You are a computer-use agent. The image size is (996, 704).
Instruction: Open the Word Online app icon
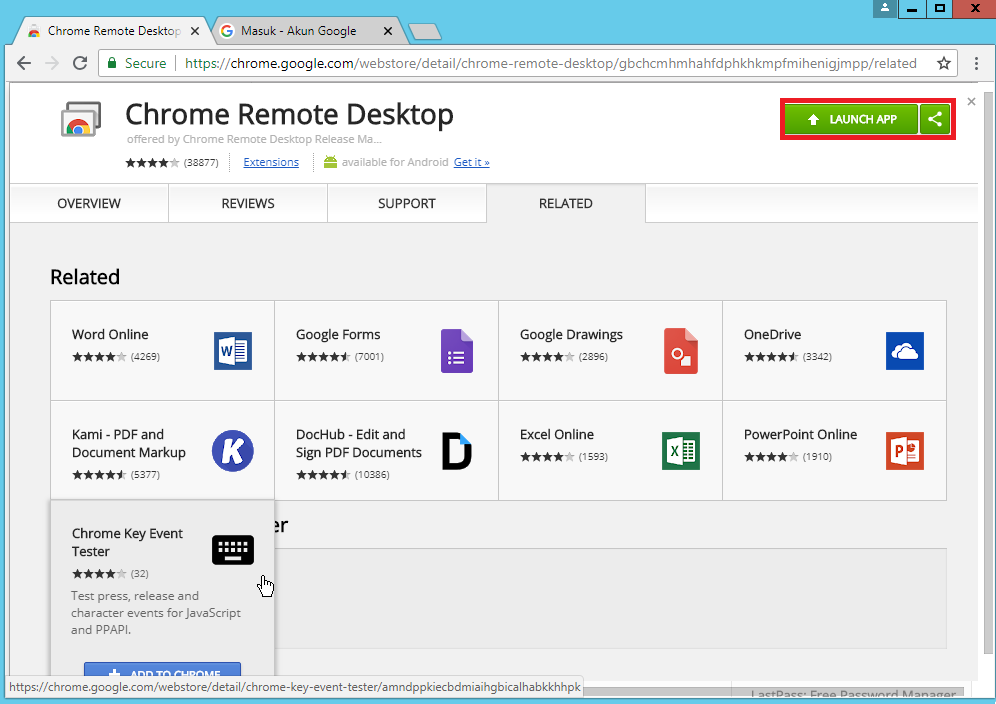[x=232, y=351]
